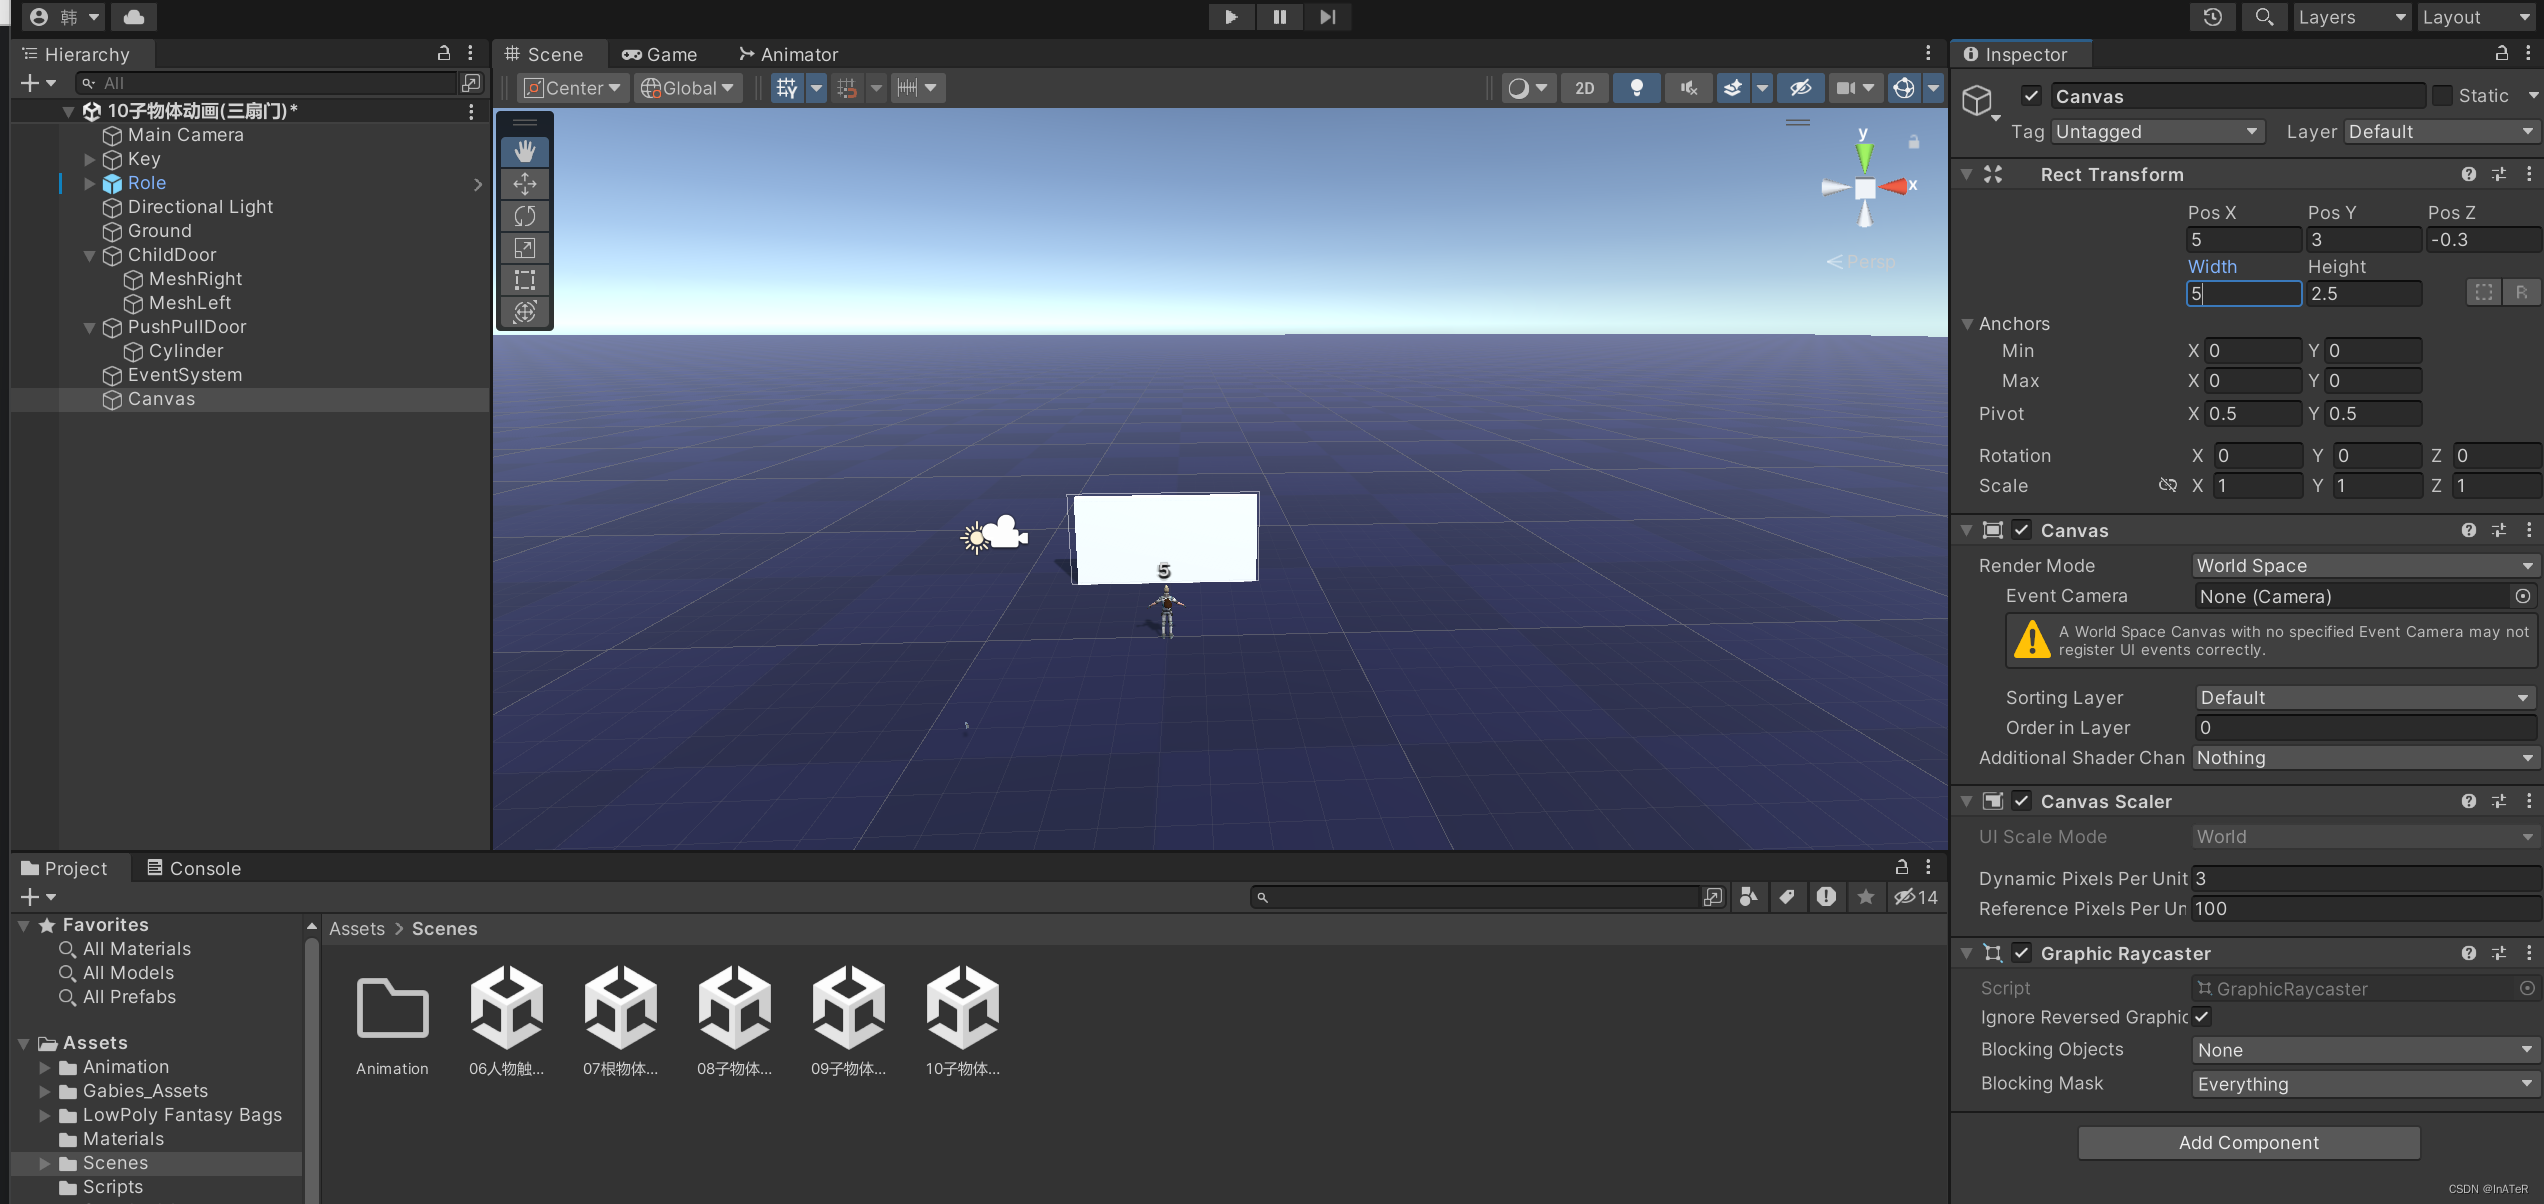
Task: Toggle 2D scene view mode
Action: [x=1585, y=88]
